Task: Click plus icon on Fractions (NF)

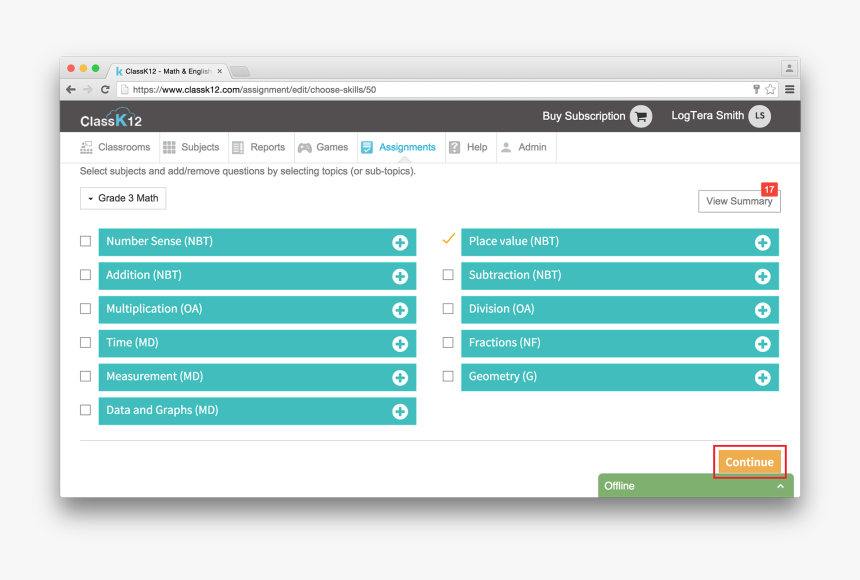Action: tap(762, 344)
